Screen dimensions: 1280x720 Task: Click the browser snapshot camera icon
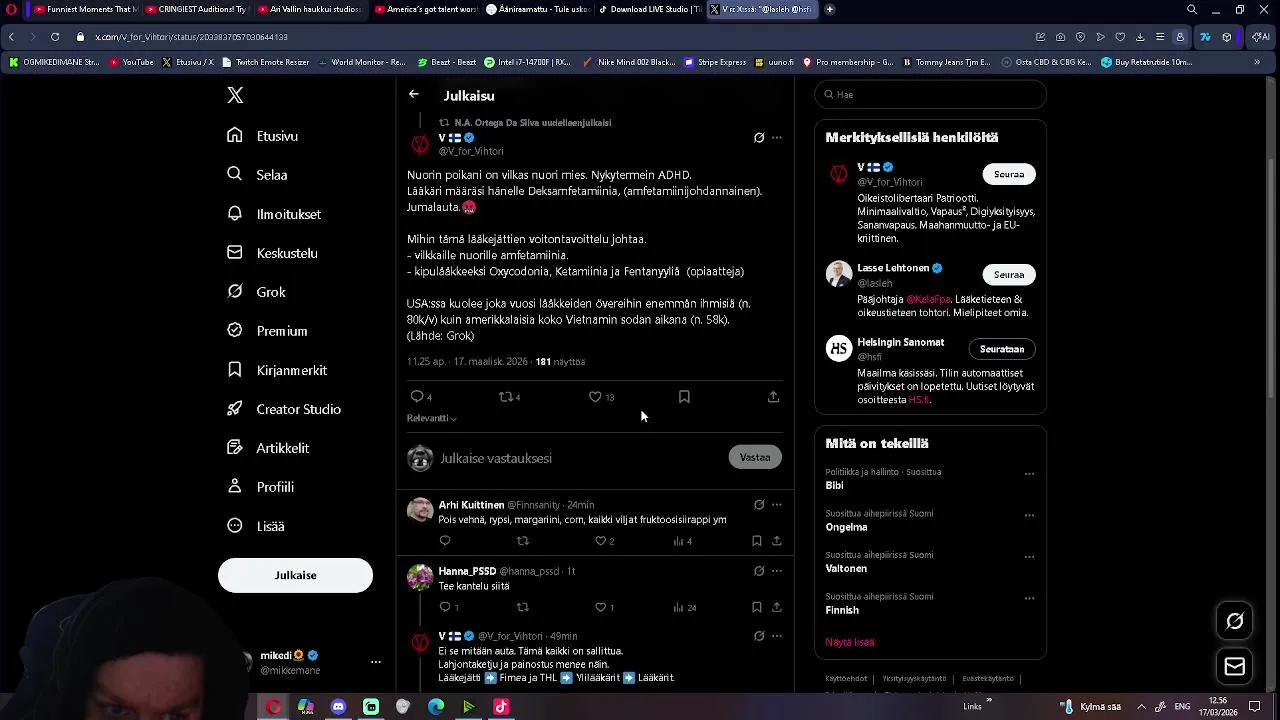1060,37
